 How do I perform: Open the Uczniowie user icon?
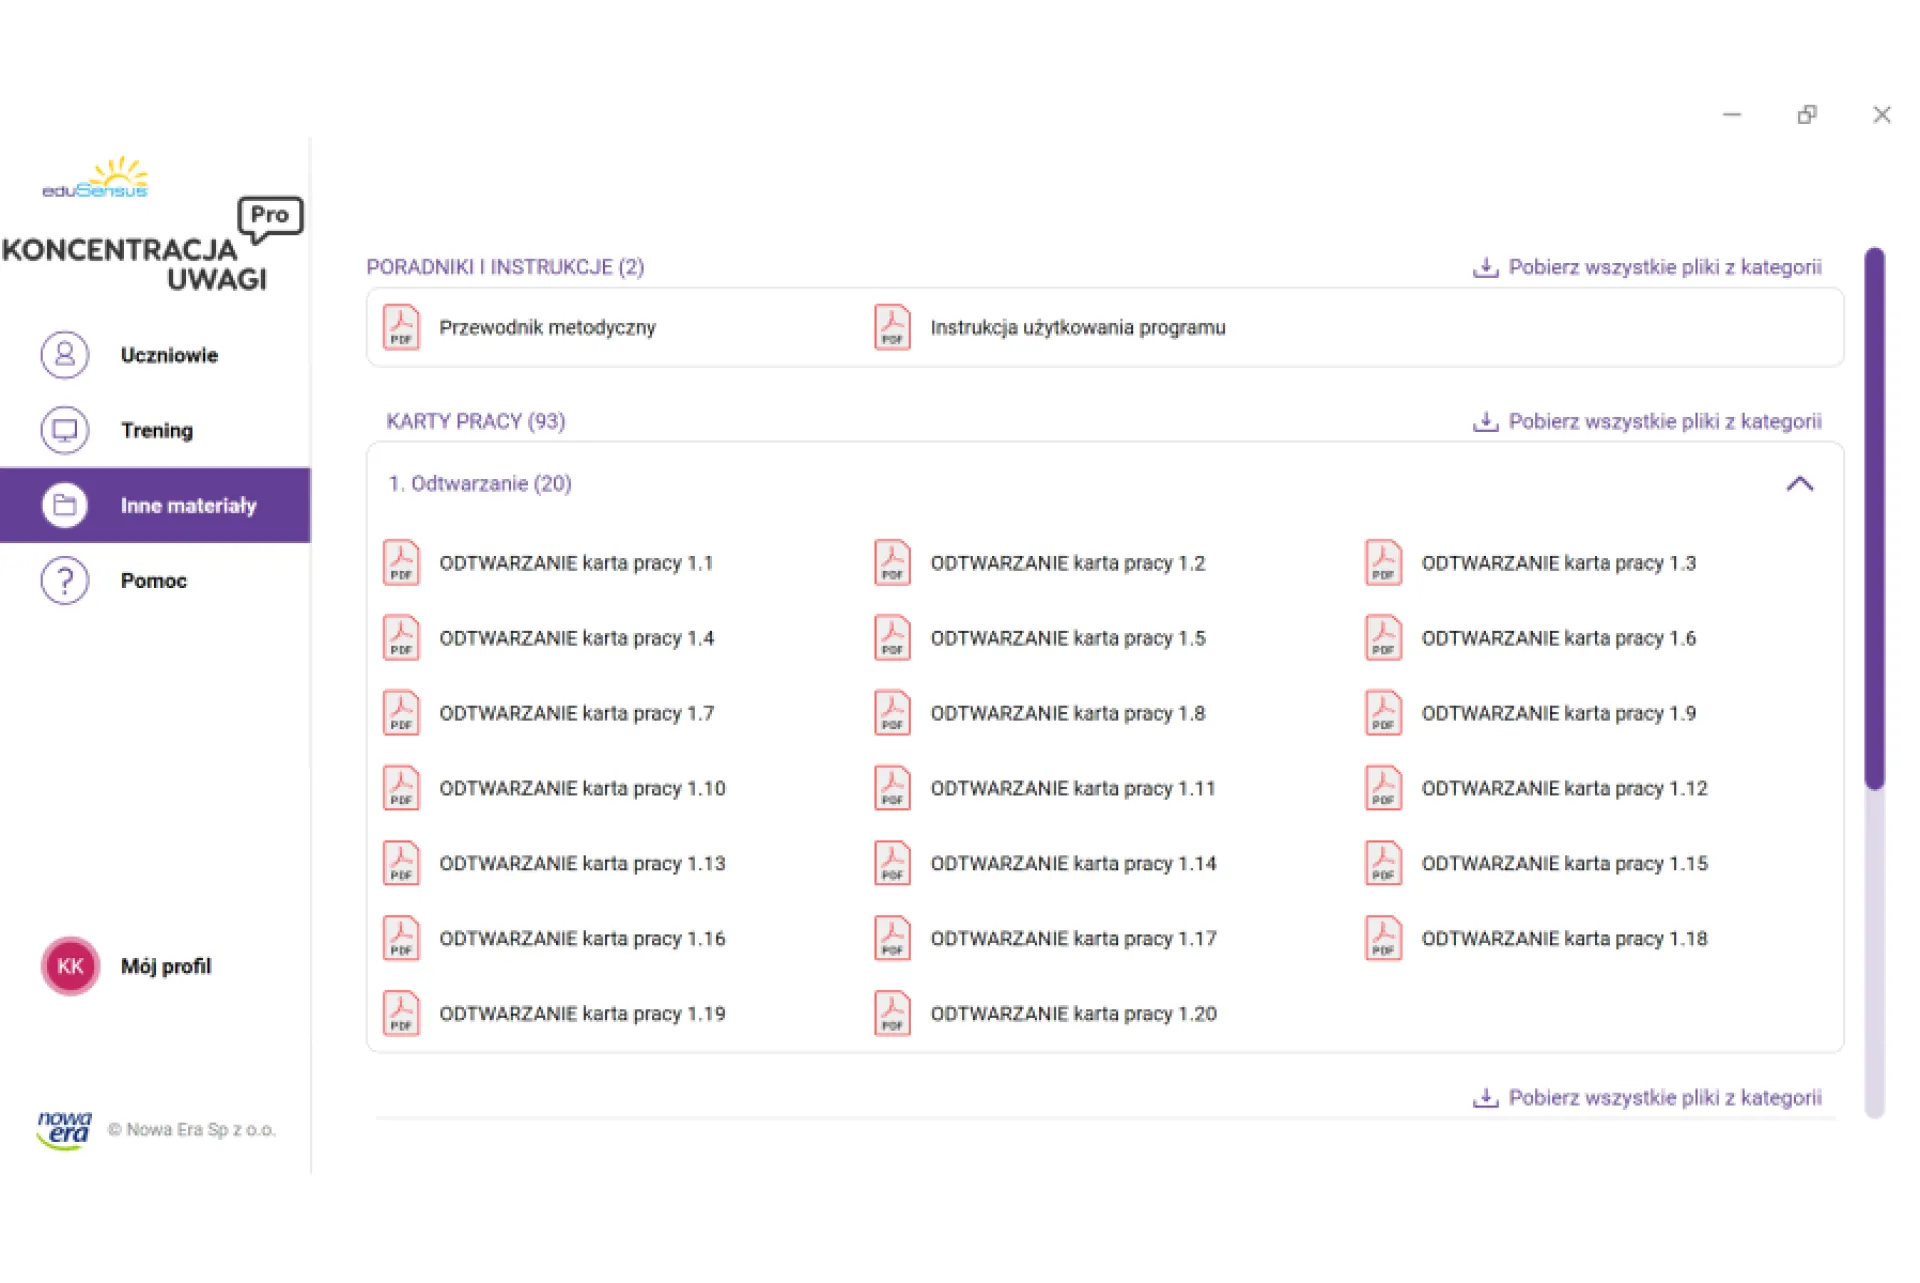click(65, 355)
